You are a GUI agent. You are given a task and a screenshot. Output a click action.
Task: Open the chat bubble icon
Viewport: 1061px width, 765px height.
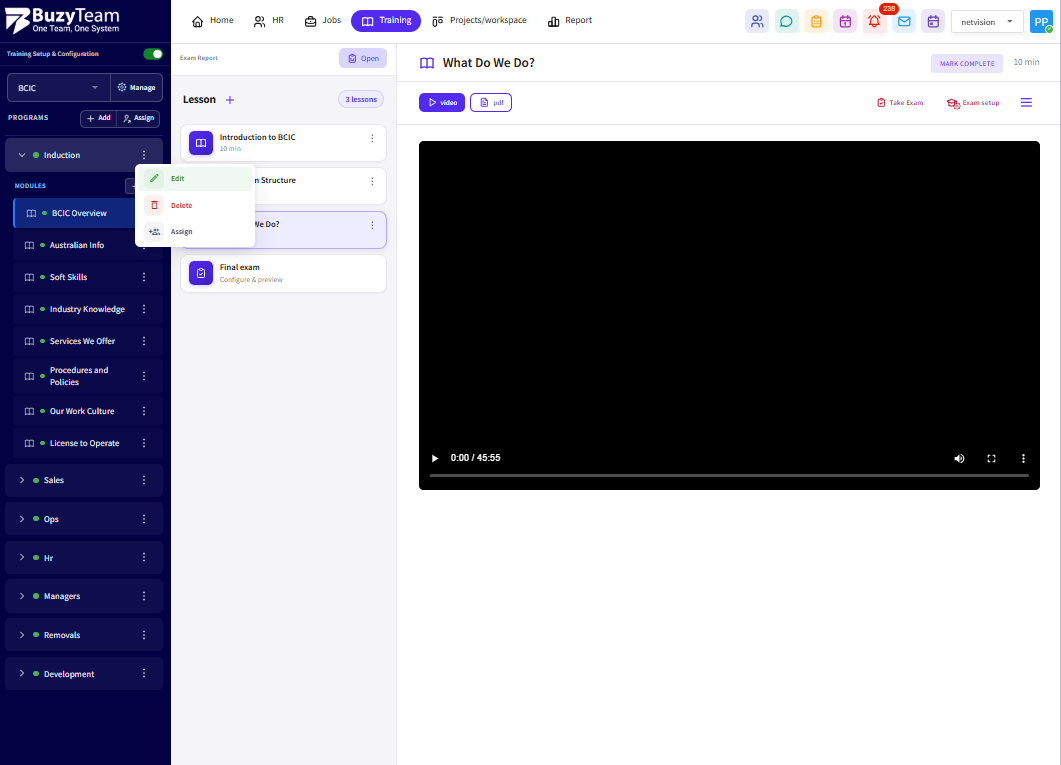pyautogui.click(x=786, y=22)
